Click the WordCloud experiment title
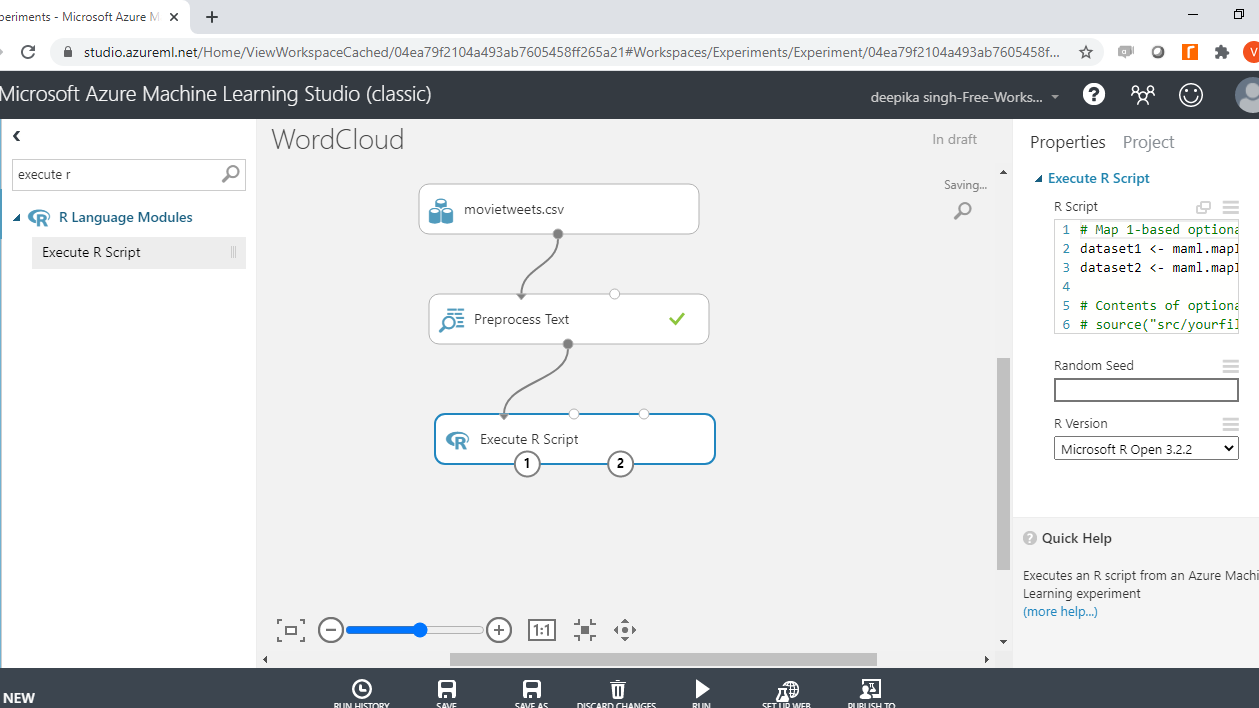 click(338, 139)
